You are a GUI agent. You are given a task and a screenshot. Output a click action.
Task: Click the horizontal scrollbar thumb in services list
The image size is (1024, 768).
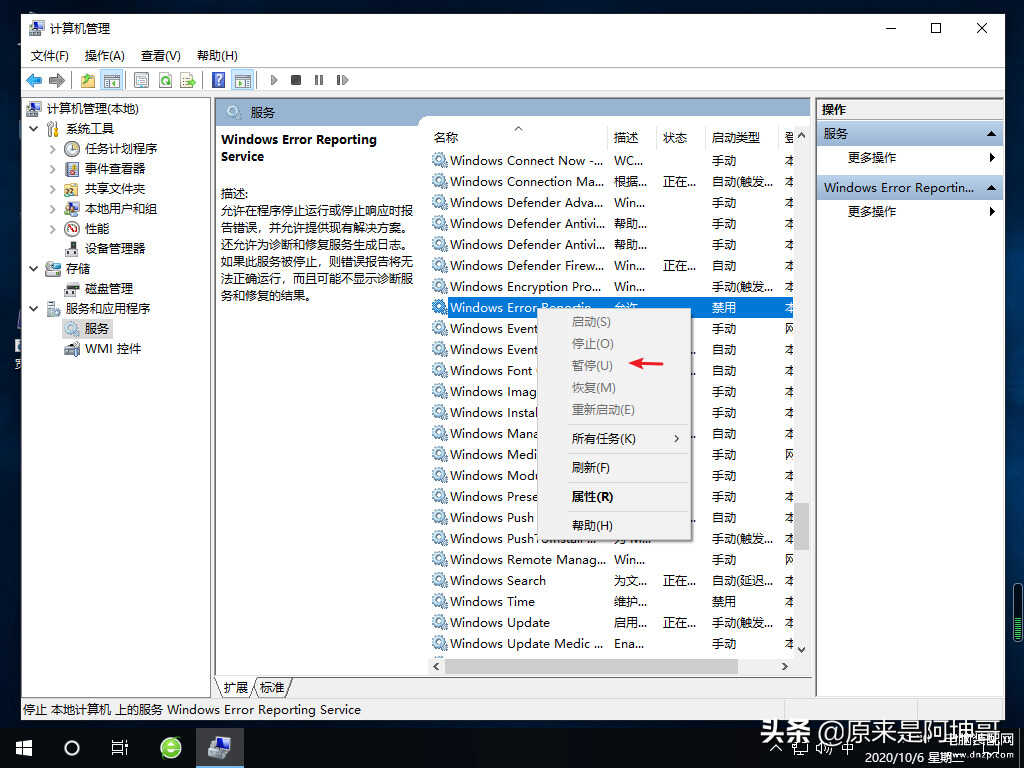click(592, 666)
